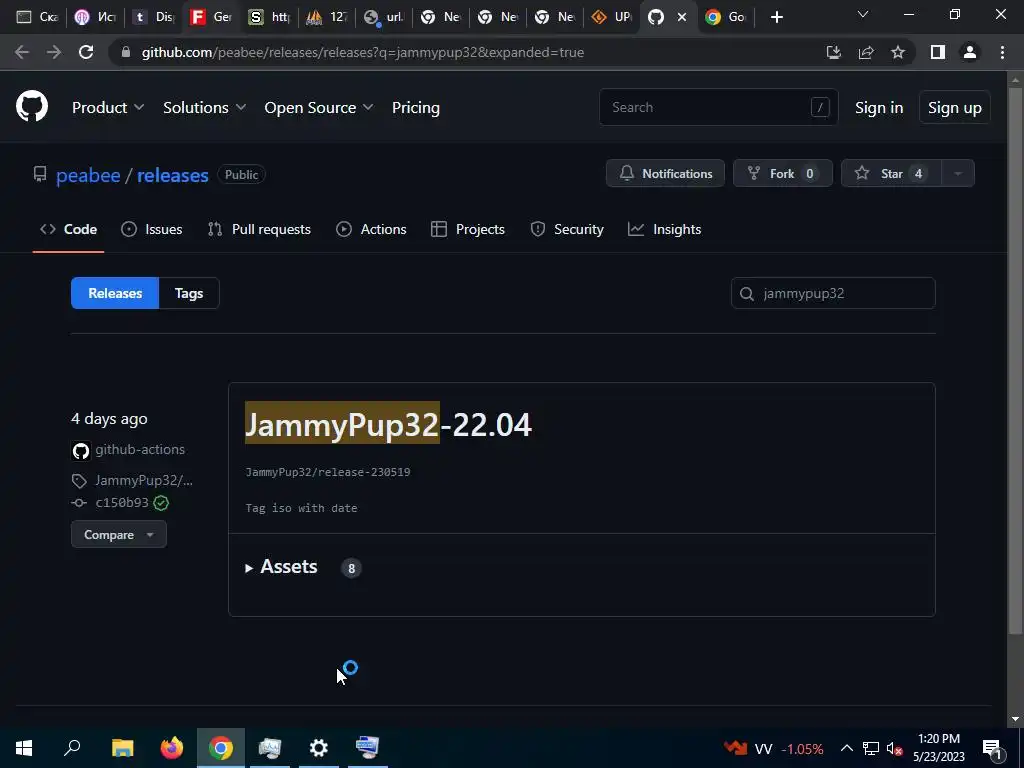Go forward in browser history

click(54, 52)
